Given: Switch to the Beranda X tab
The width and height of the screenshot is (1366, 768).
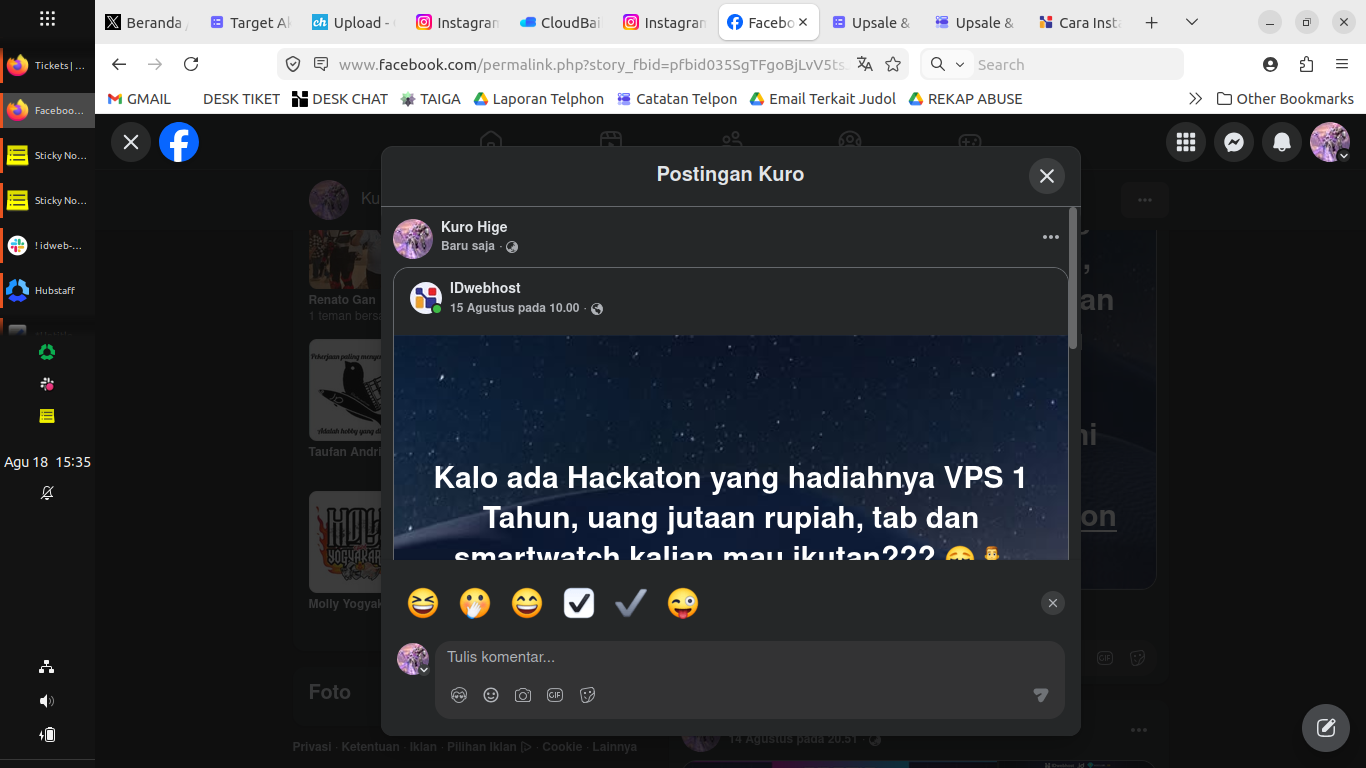Looking at the screenshot, I should 147,22.
